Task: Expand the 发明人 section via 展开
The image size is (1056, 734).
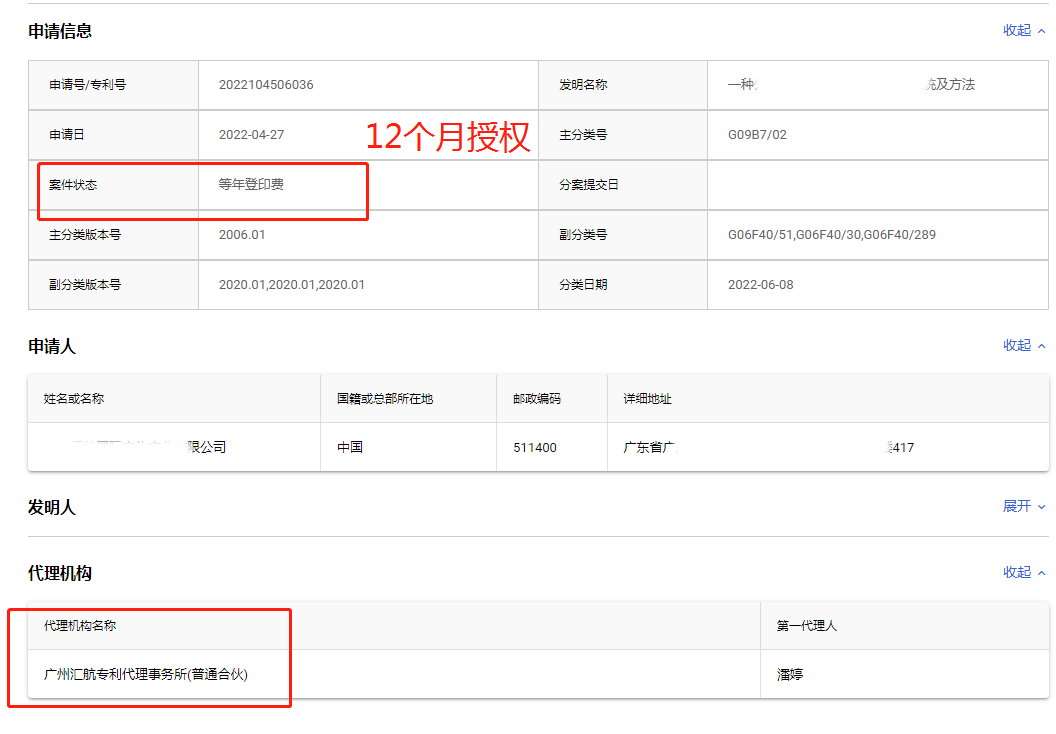Action: [x=1024, y=506]
